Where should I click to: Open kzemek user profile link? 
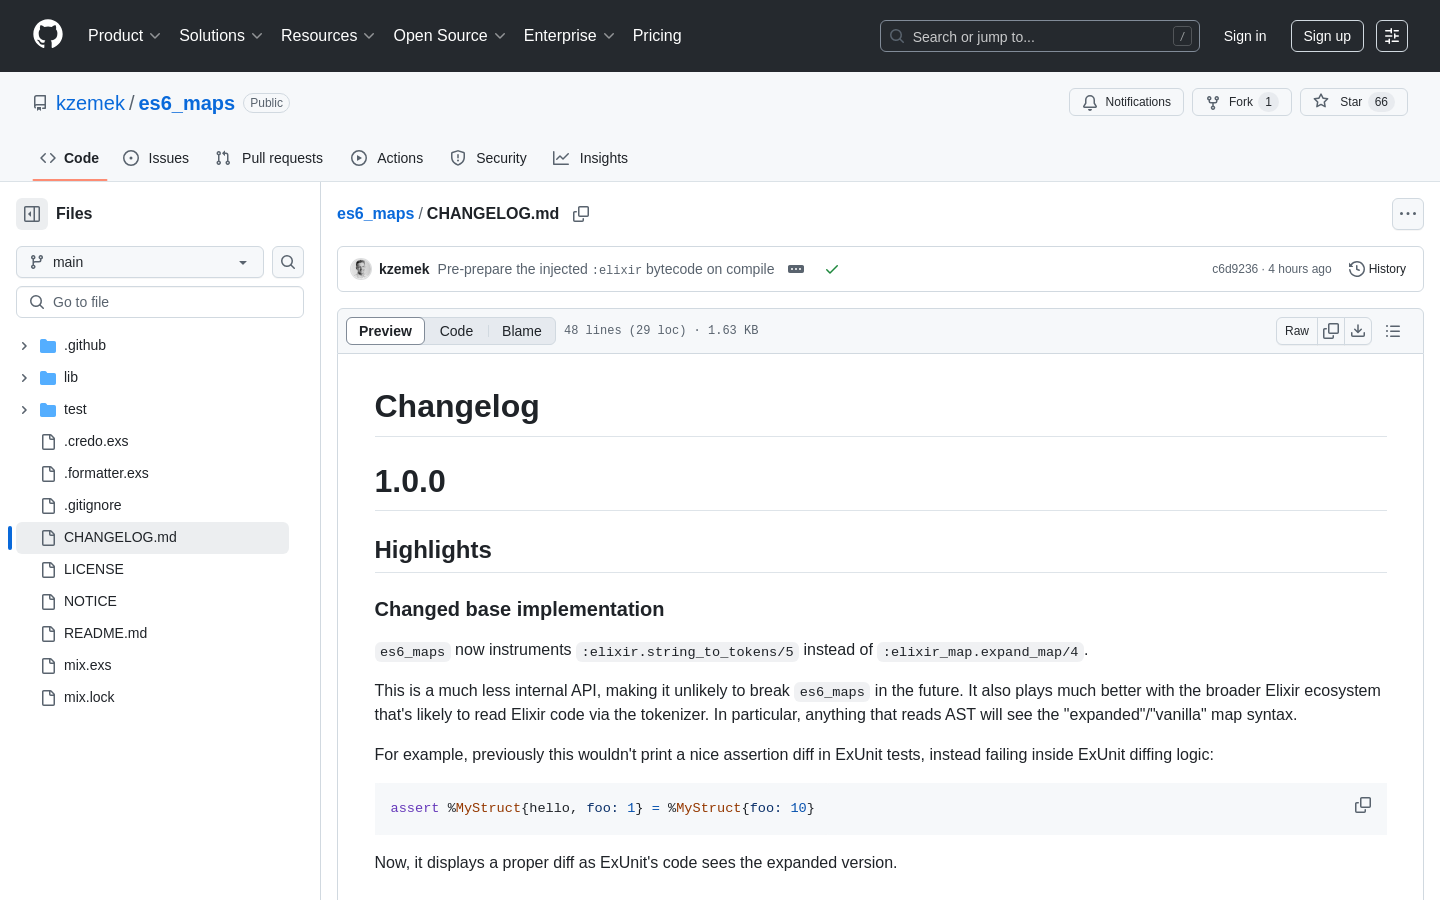tap(90, 103)
